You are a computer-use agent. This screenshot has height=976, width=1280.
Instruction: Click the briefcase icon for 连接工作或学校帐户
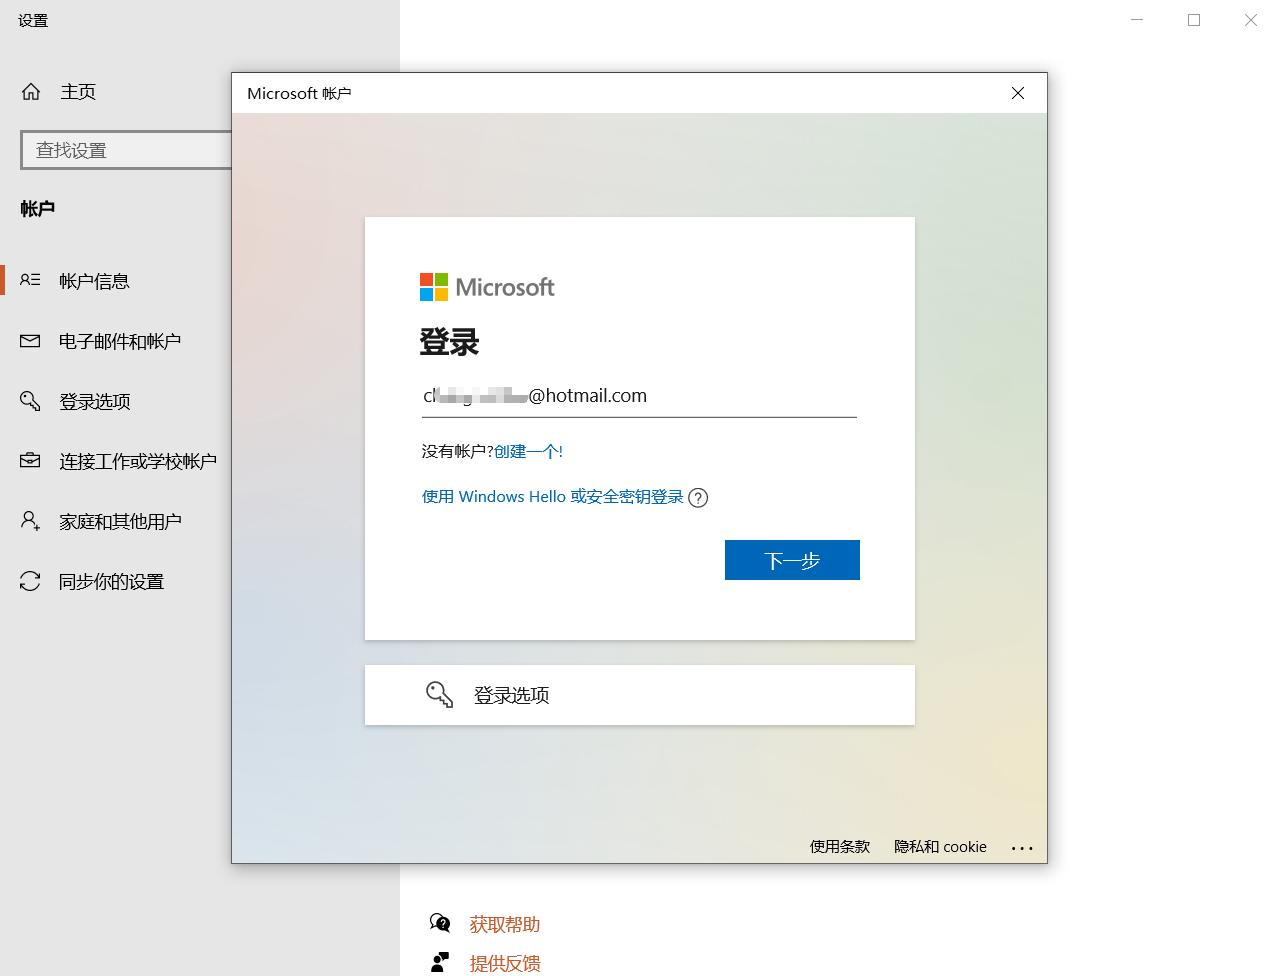pos(28,460)
